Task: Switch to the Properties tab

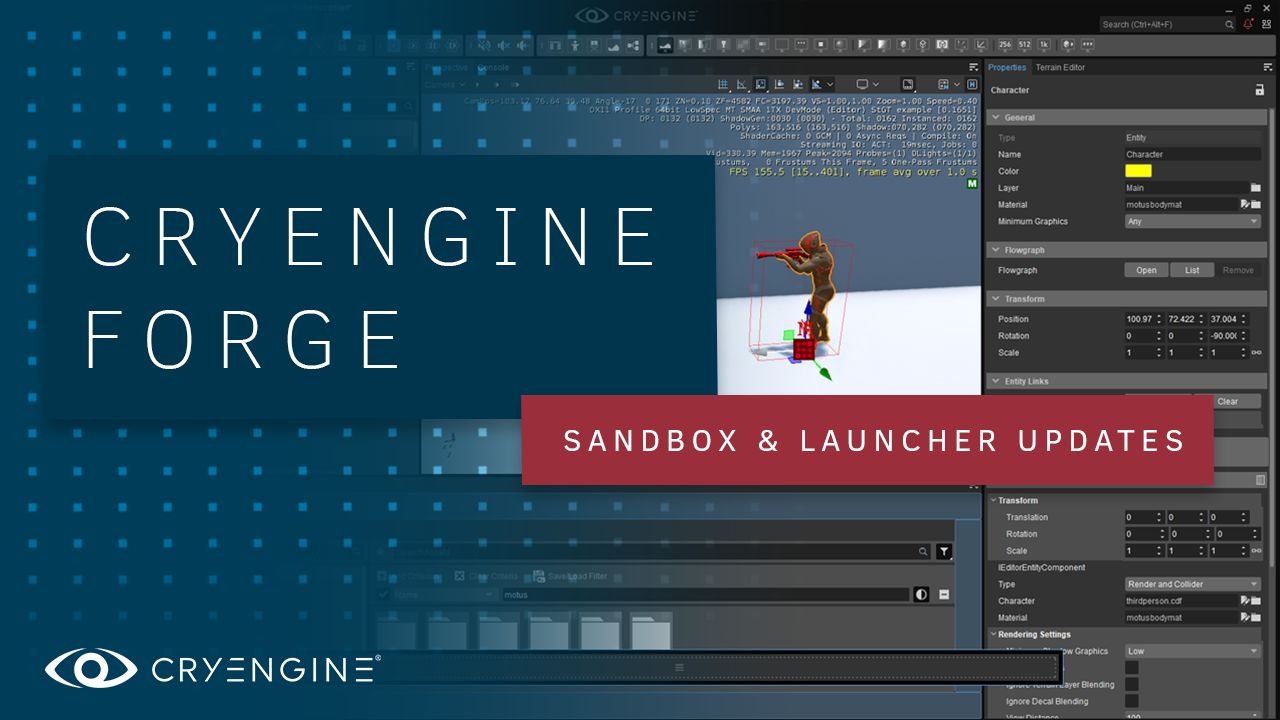Action: (x=1007, y=67)
